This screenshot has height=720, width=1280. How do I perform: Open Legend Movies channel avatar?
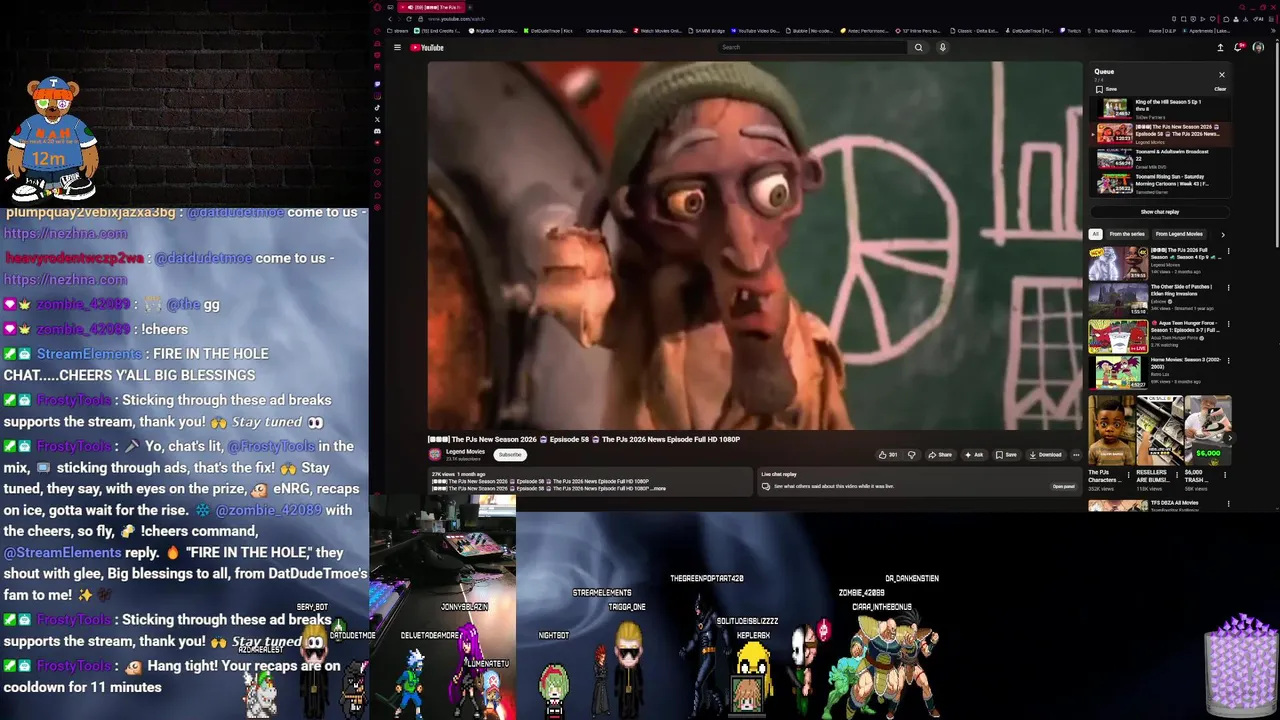pos(435,454)
